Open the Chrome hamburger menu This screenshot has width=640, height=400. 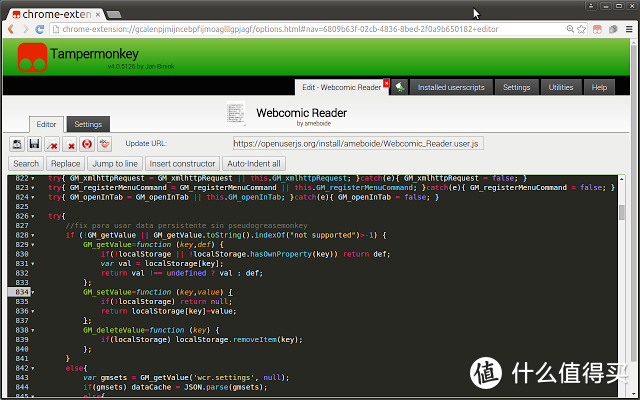(629, 29)
